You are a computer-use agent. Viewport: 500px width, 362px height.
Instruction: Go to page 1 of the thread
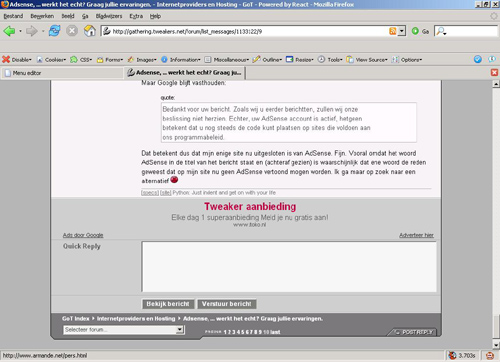coord(225,332)
